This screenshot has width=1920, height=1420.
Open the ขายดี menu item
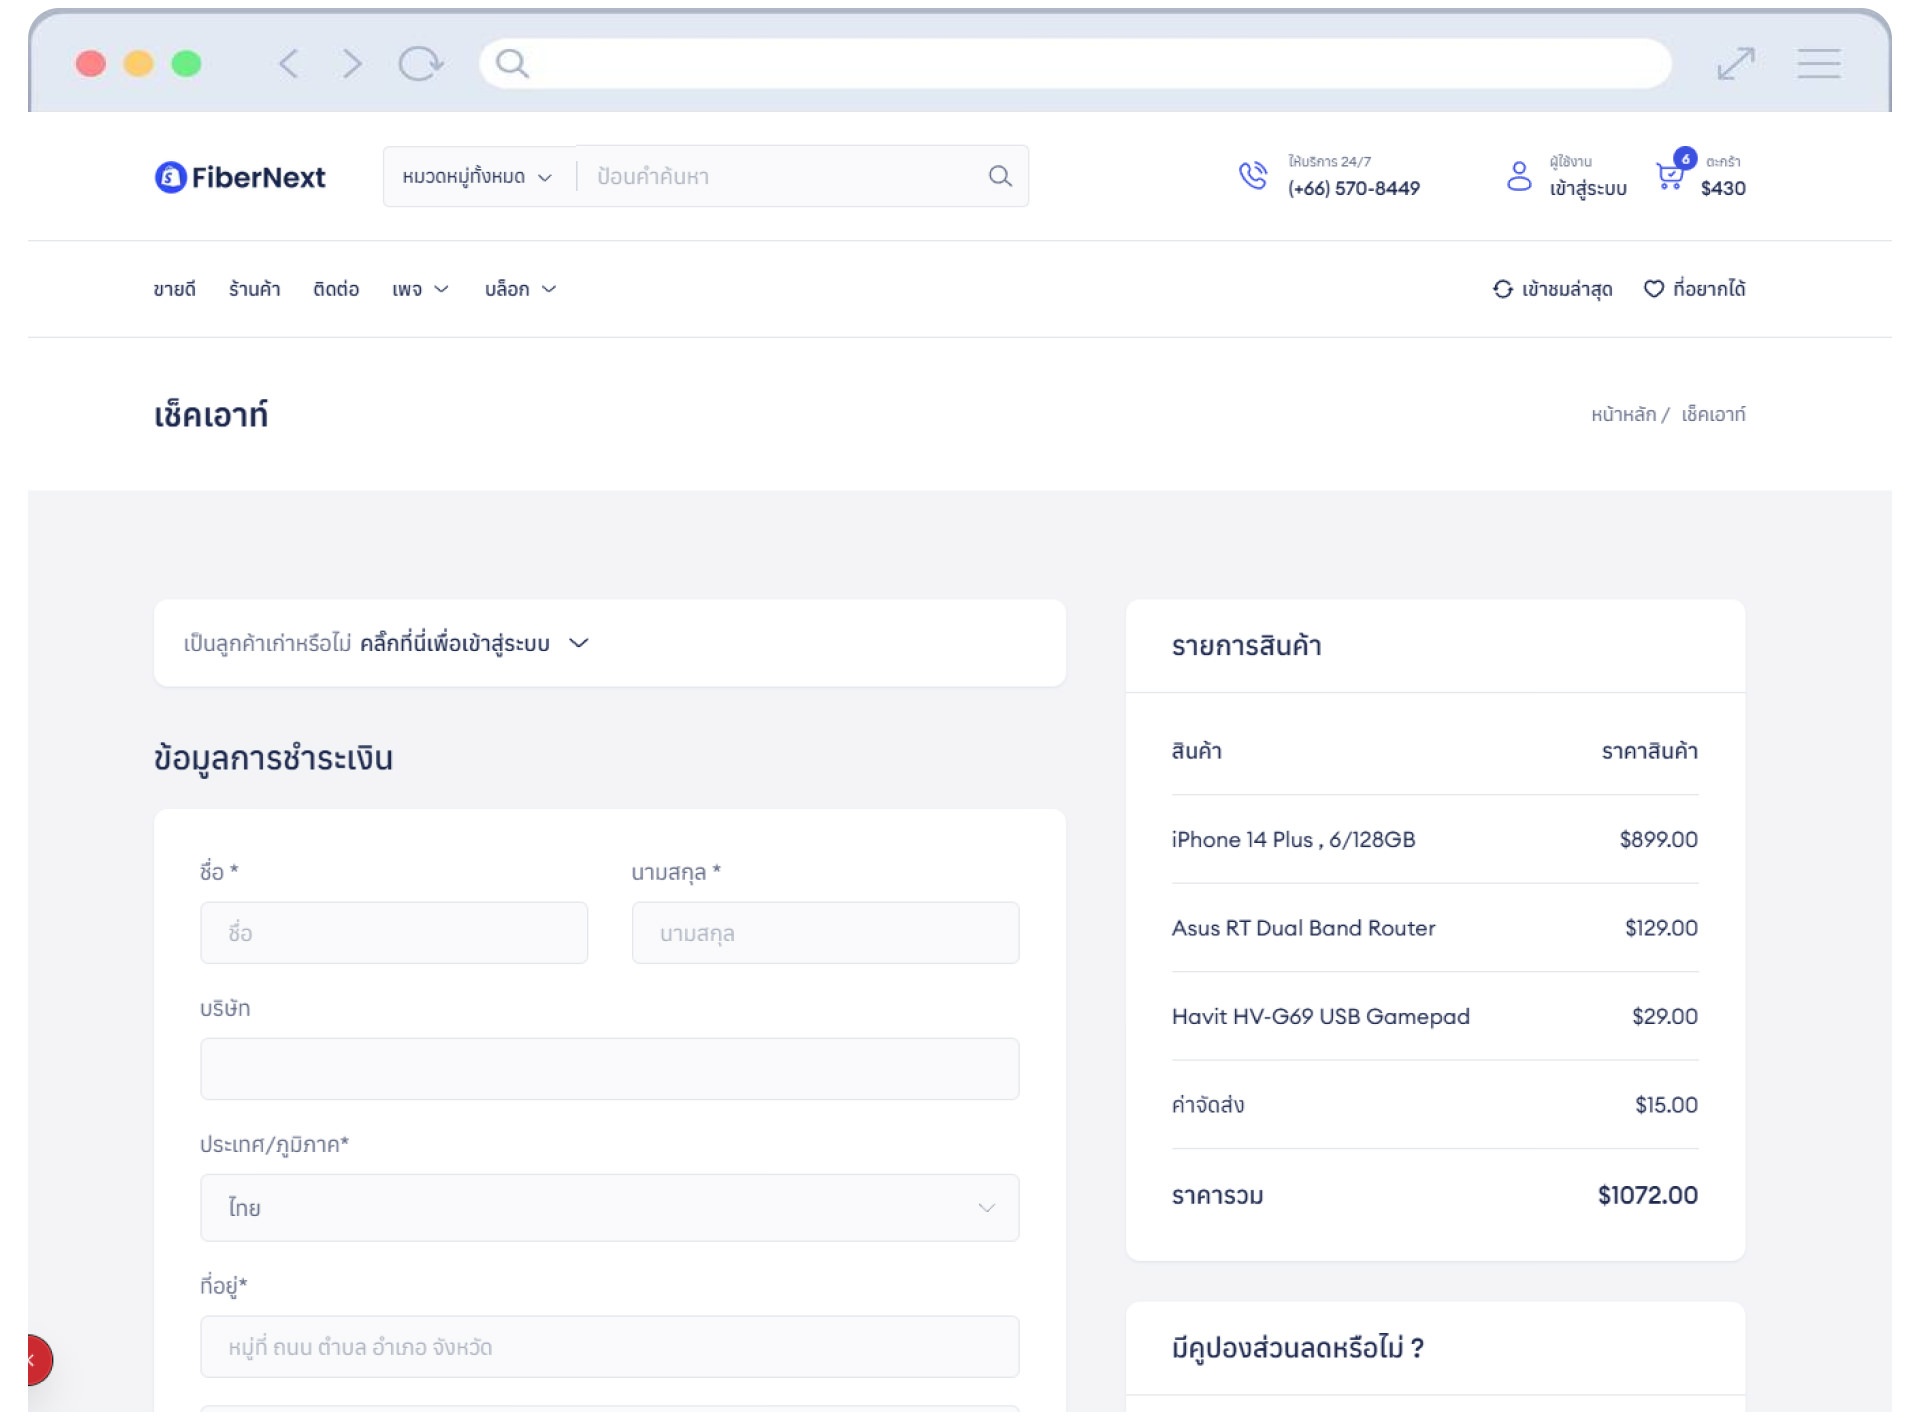point(175,289)
